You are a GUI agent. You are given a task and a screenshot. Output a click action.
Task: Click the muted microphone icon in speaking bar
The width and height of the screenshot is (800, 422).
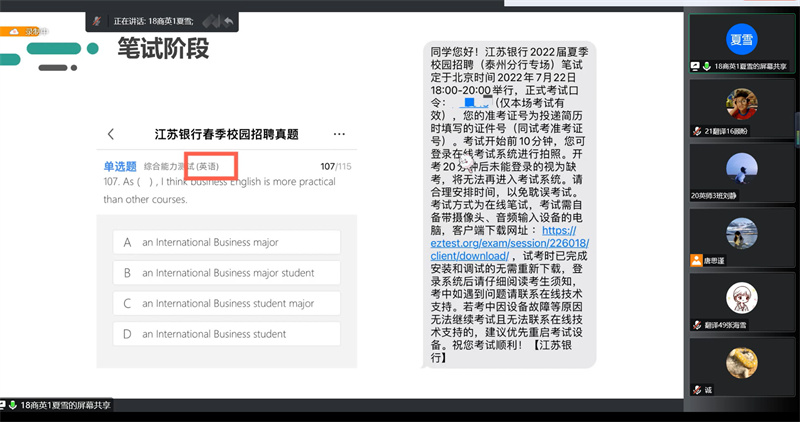pos(97,20)
